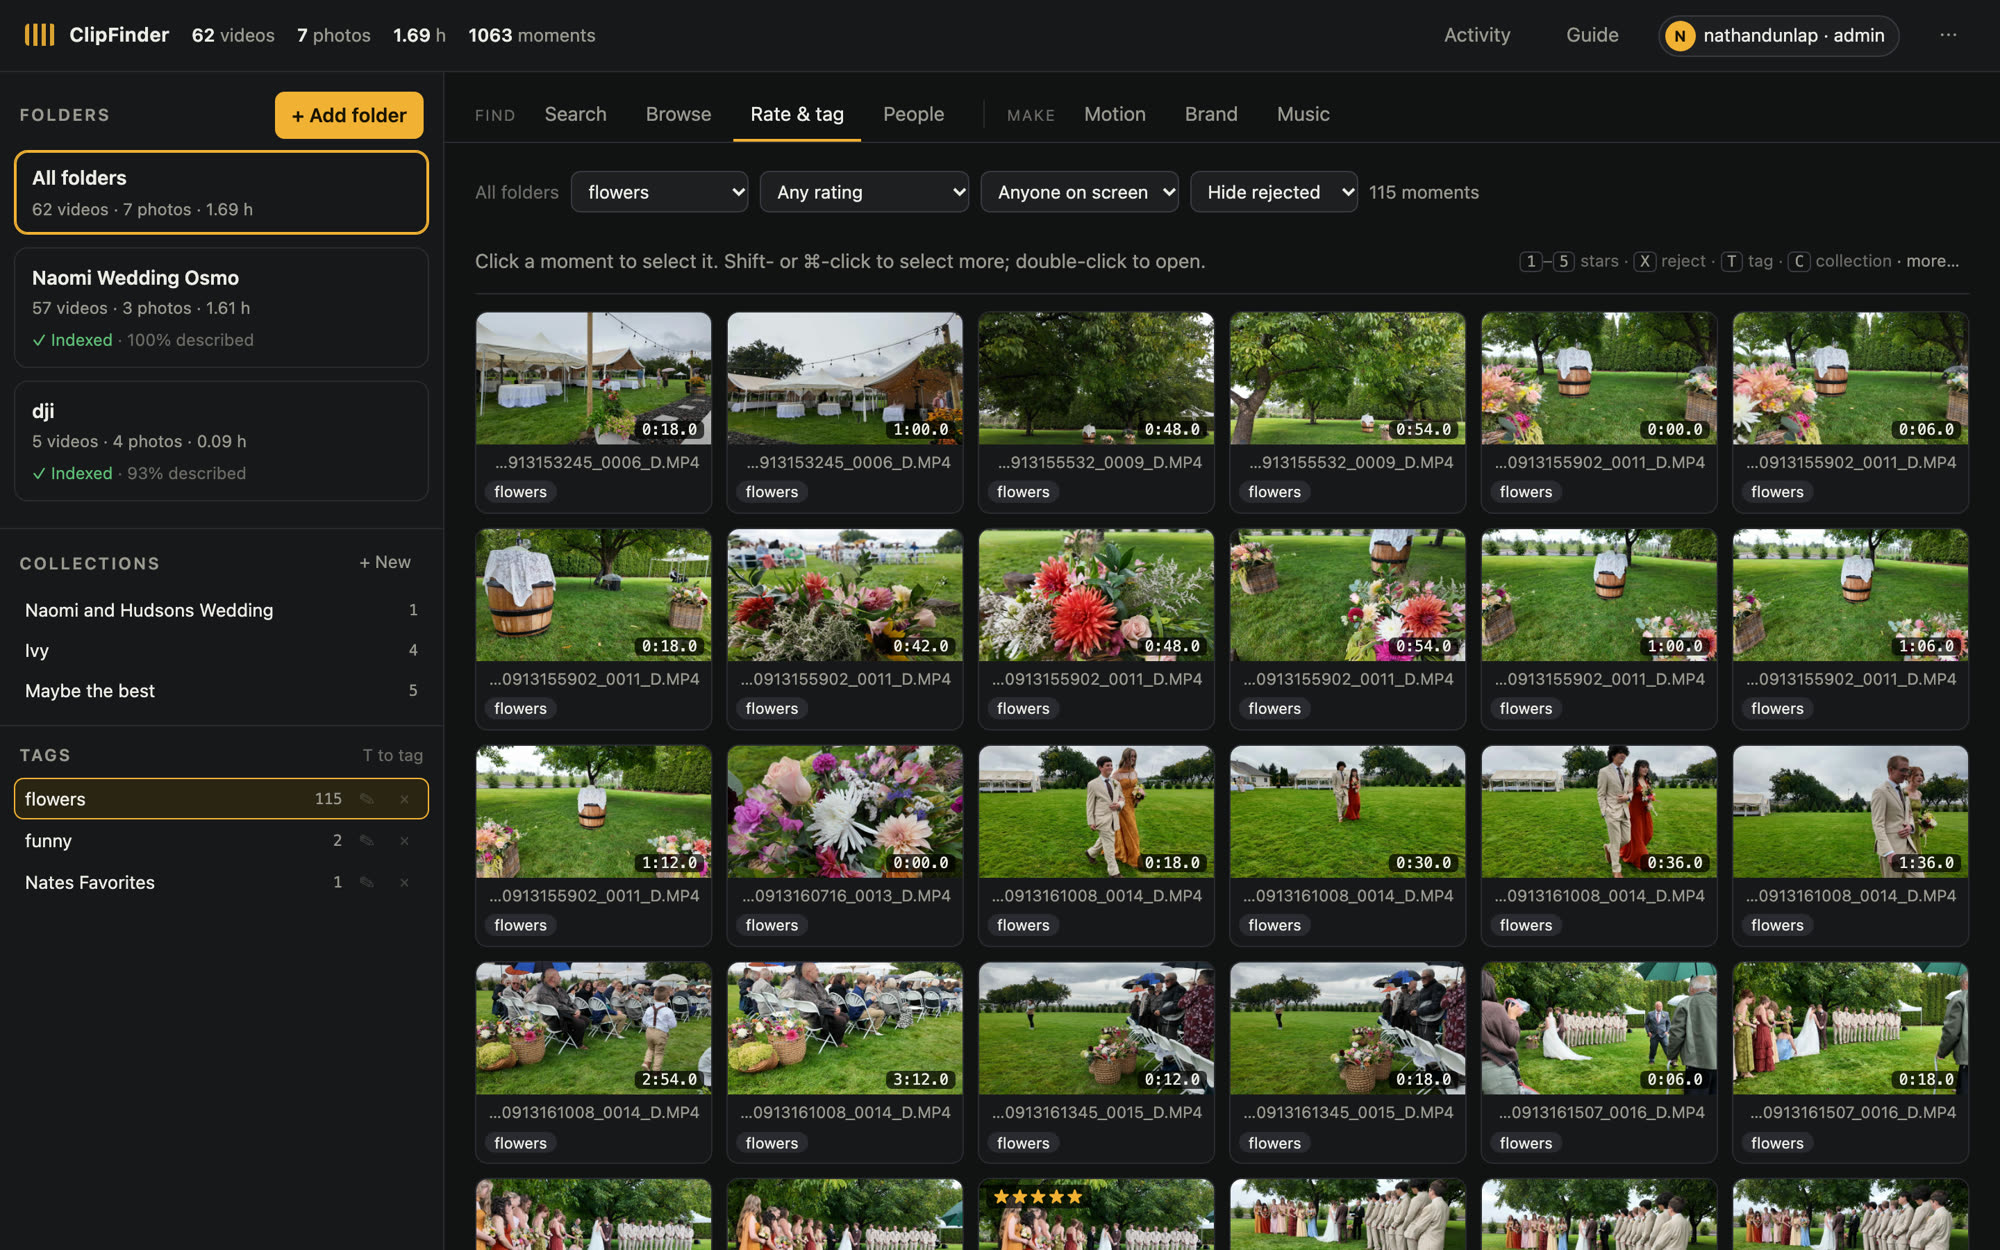
Task: Click the T to tag hint
Action: pyautogui.click(x=393, y=755)
